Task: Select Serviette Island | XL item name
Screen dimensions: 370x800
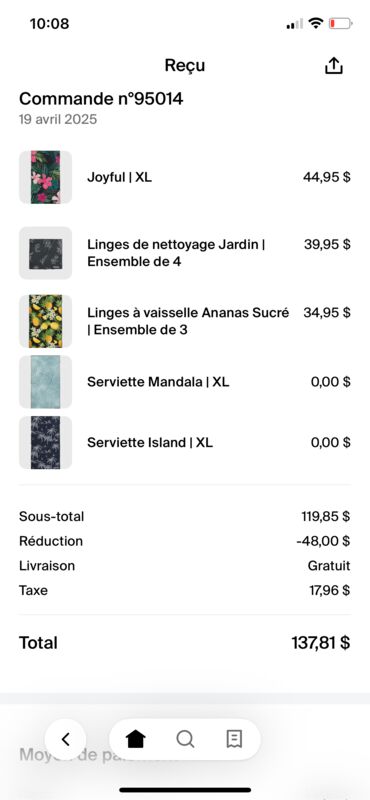Action: pos(150,442)
